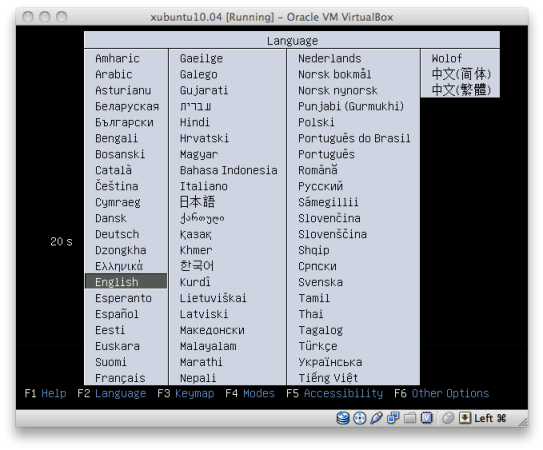The height and width of the screenshot is (450, 543).
Task: Click the virtualization (V chip) status icon
Action: click(x=427, y=418)
